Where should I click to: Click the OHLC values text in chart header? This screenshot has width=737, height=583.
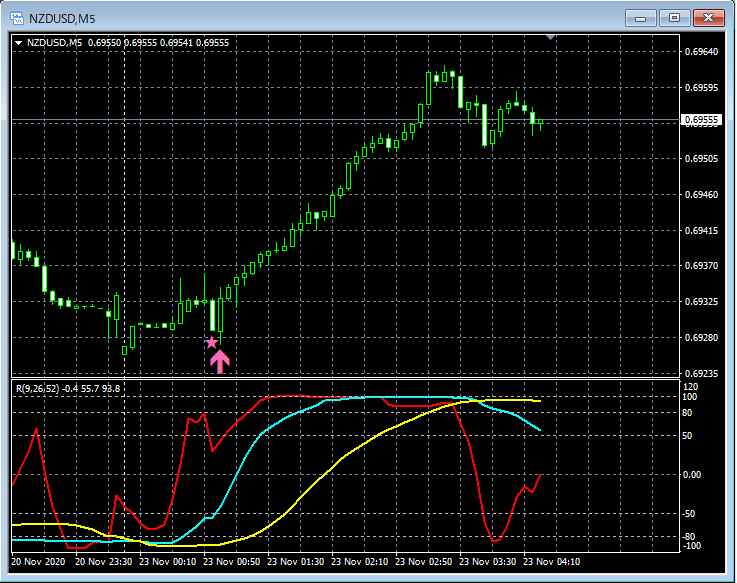pyautogui.click(x=158, y=43)
